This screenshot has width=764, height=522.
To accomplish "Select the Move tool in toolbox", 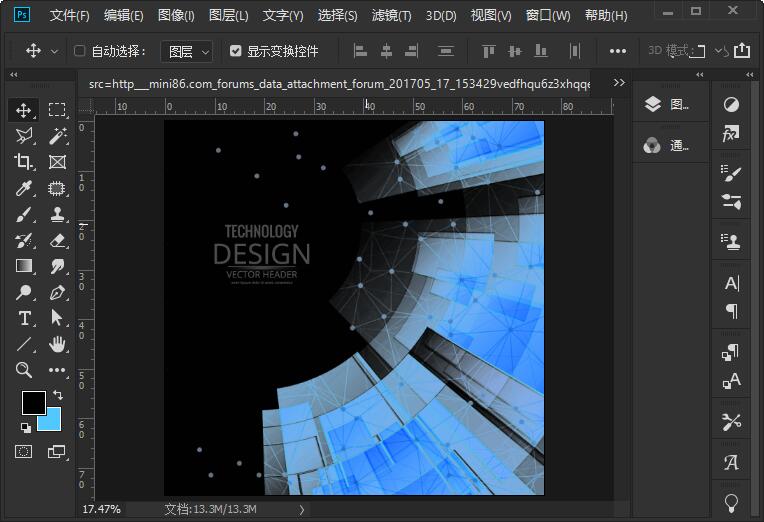I will pyautogui.click(x=23, y=110).
